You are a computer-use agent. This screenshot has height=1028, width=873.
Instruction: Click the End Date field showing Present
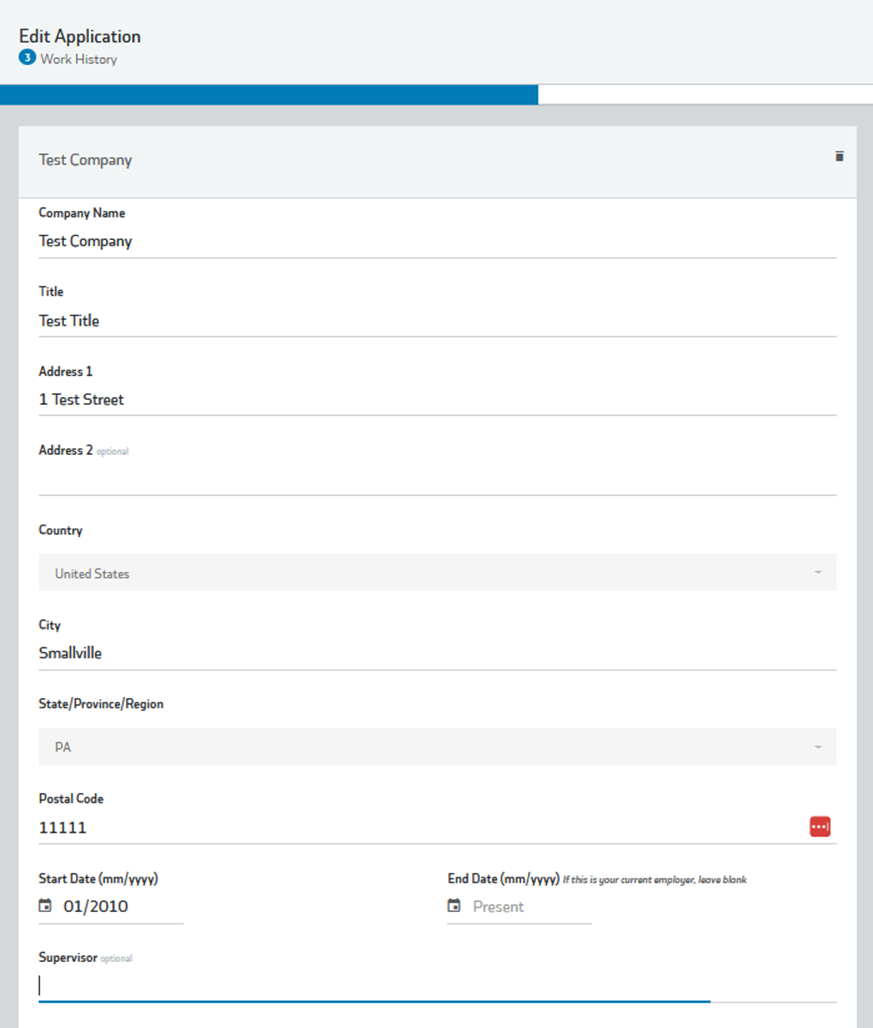528,907
